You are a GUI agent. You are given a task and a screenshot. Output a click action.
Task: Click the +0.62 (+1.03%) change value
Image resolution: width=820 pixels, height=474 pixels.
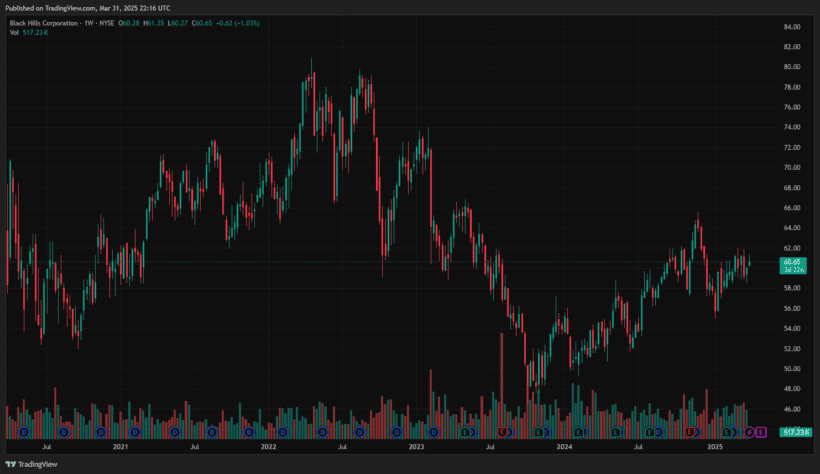(238, 23)
